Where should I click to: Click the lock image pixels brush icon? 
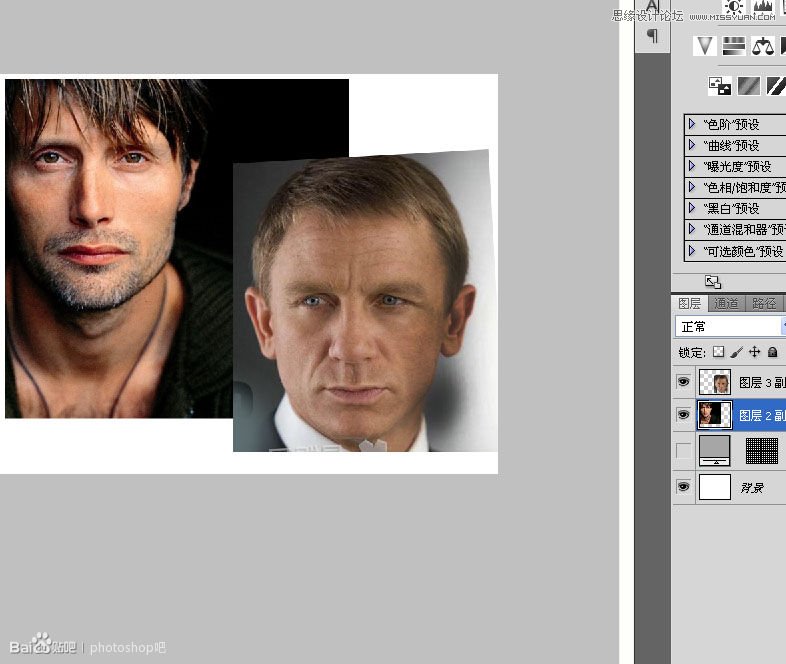pos(736,352)
